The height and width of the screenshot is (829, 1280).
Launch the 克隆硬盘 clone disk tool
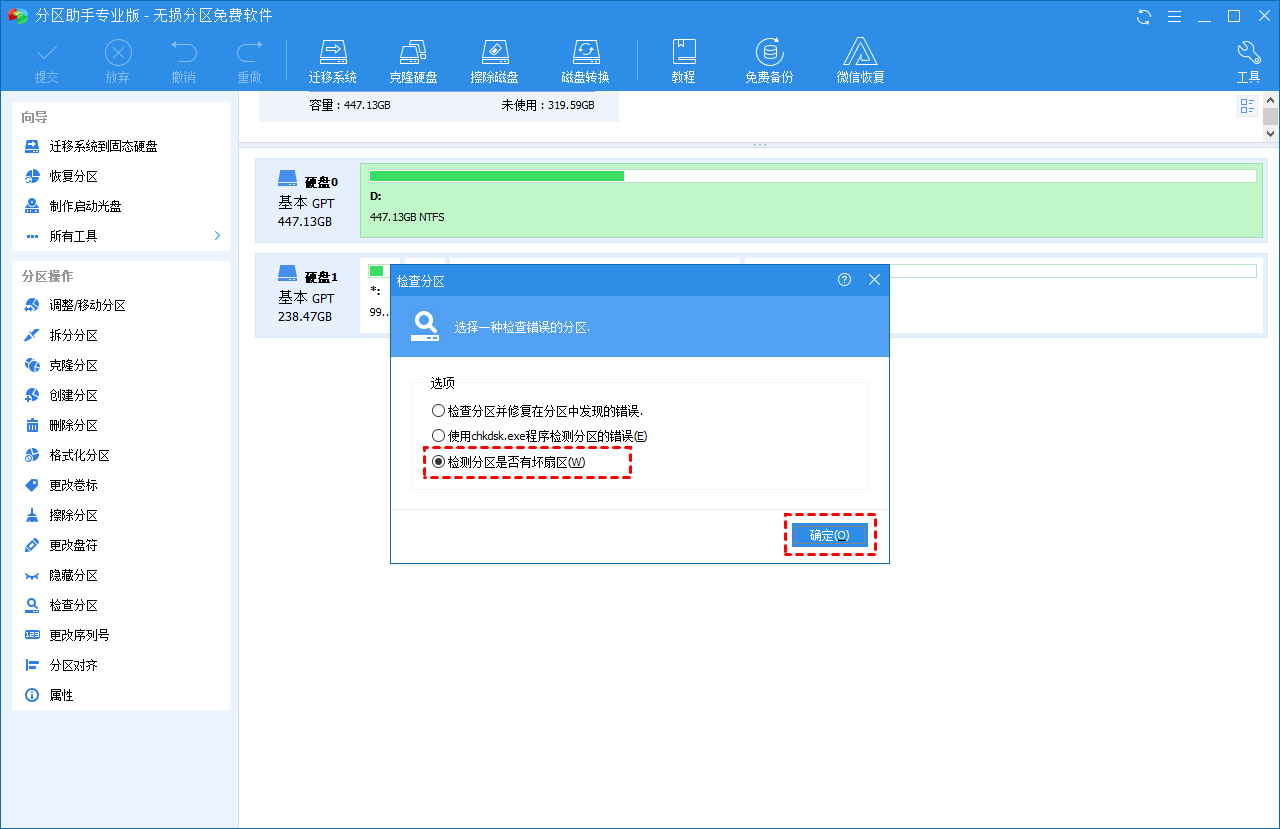coord(413,62)
